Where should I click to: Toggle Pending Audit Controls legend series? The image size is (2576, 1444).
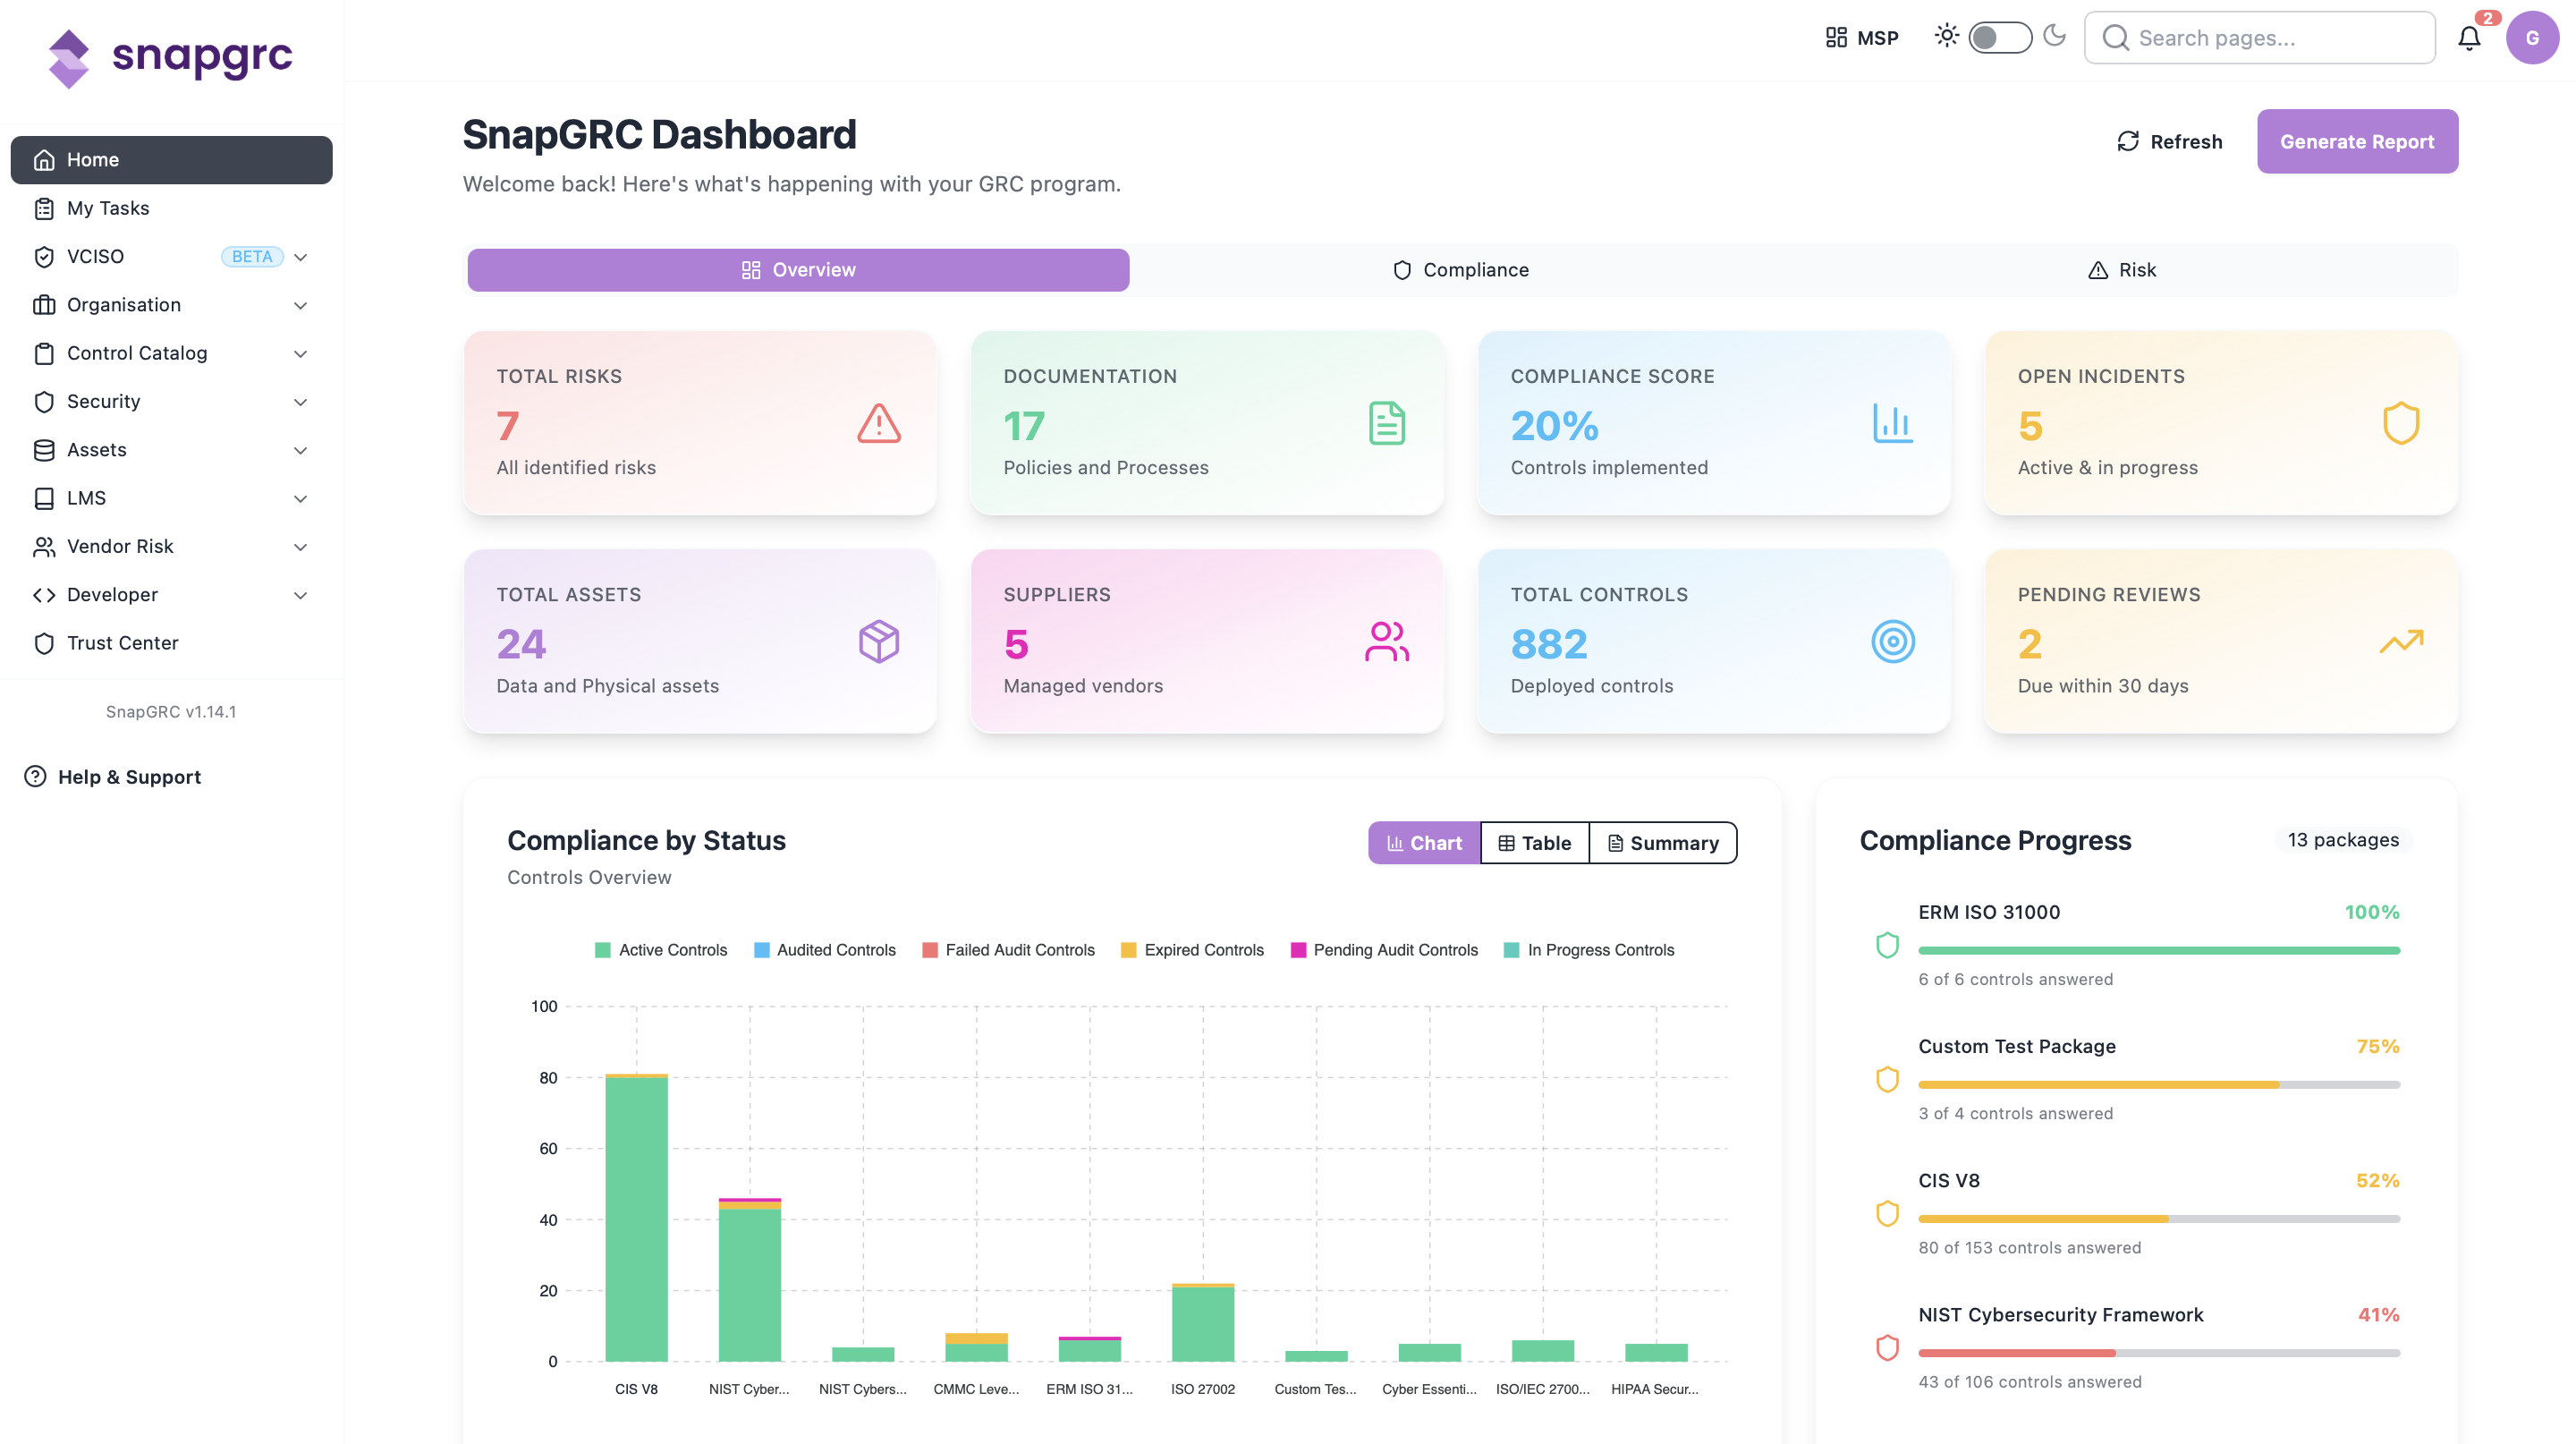pos(1384,950)
